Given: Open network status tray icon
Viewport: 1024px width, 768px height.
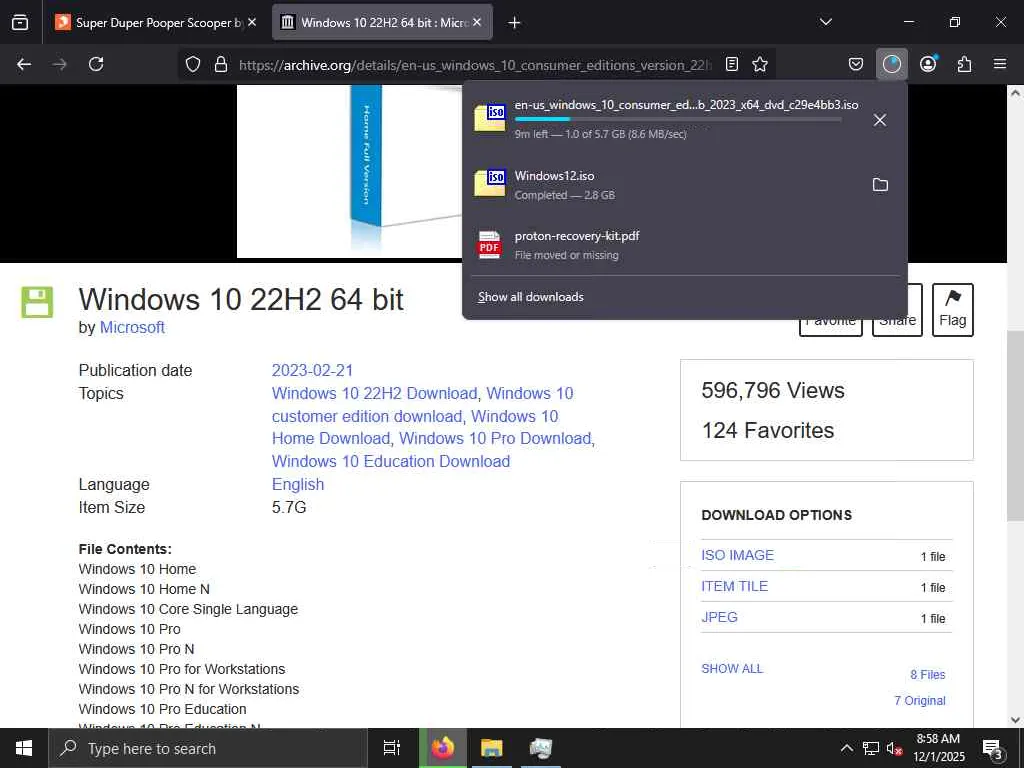Looking at the screenshot, I should click(x=871, y=748).
